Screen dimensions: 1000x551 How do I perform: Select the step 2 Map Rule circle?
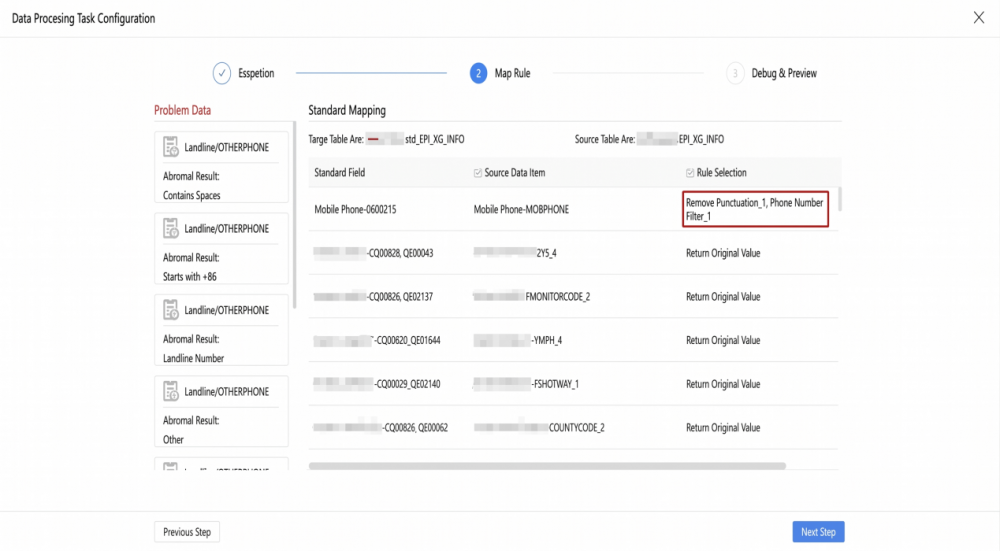click(x=478, y=73)
